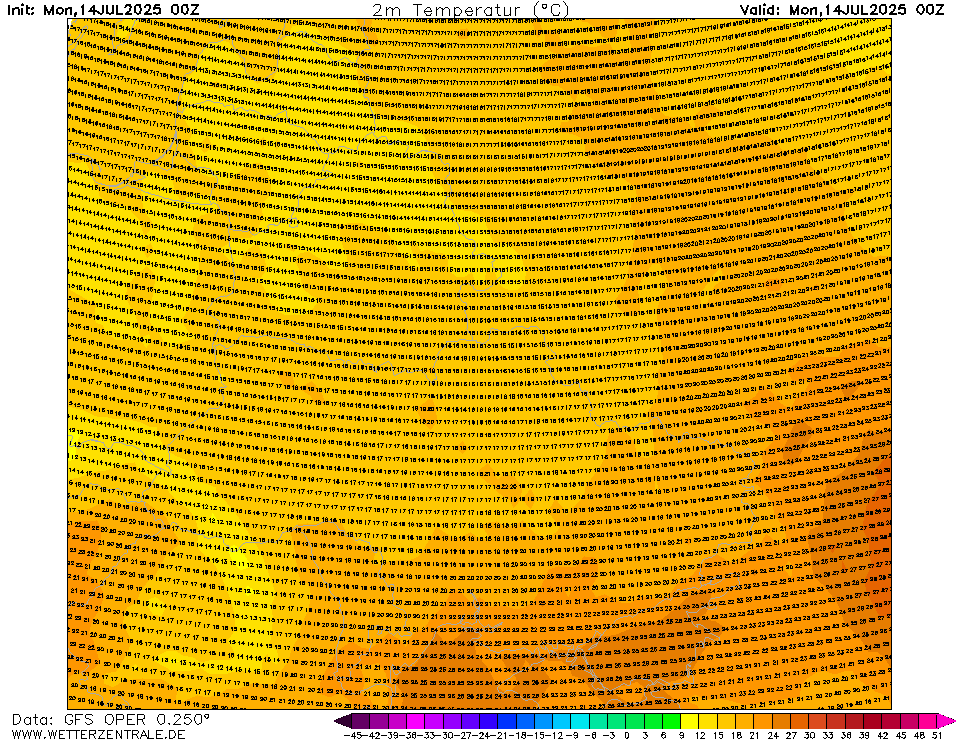
Task: Select the cyan swatch between -12 and -9
Action: click(561, 721)
